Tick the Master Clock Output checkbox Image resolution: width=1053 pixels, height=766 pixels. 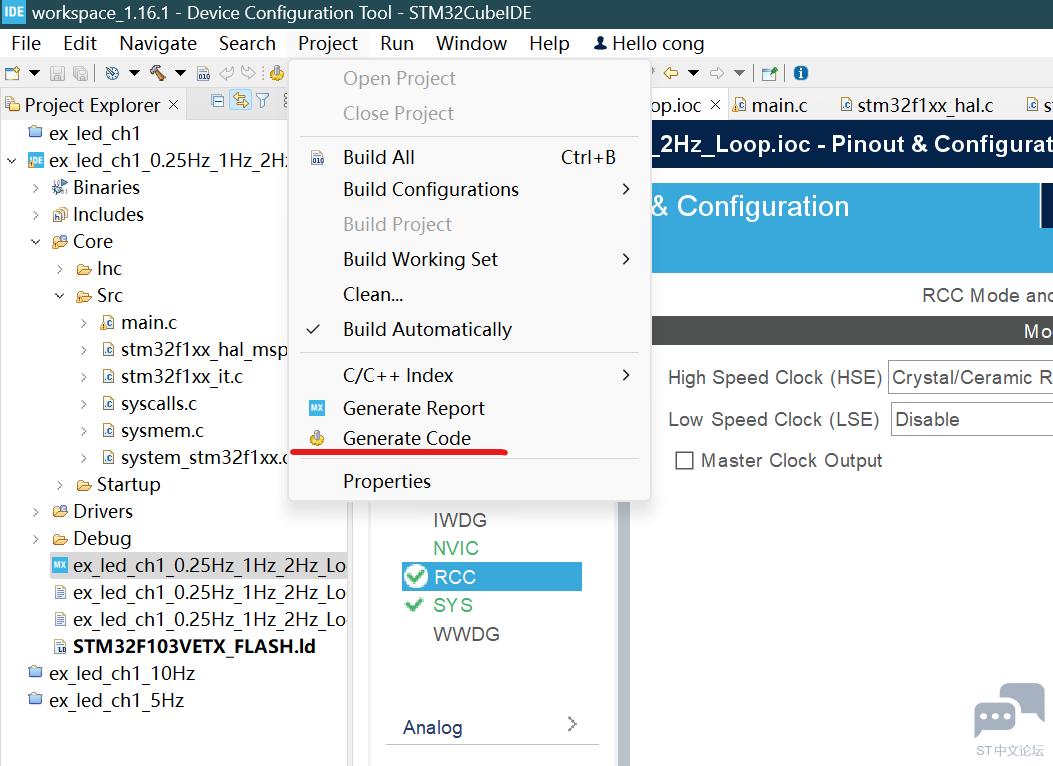pyautogui.click(x=684, y=461)
